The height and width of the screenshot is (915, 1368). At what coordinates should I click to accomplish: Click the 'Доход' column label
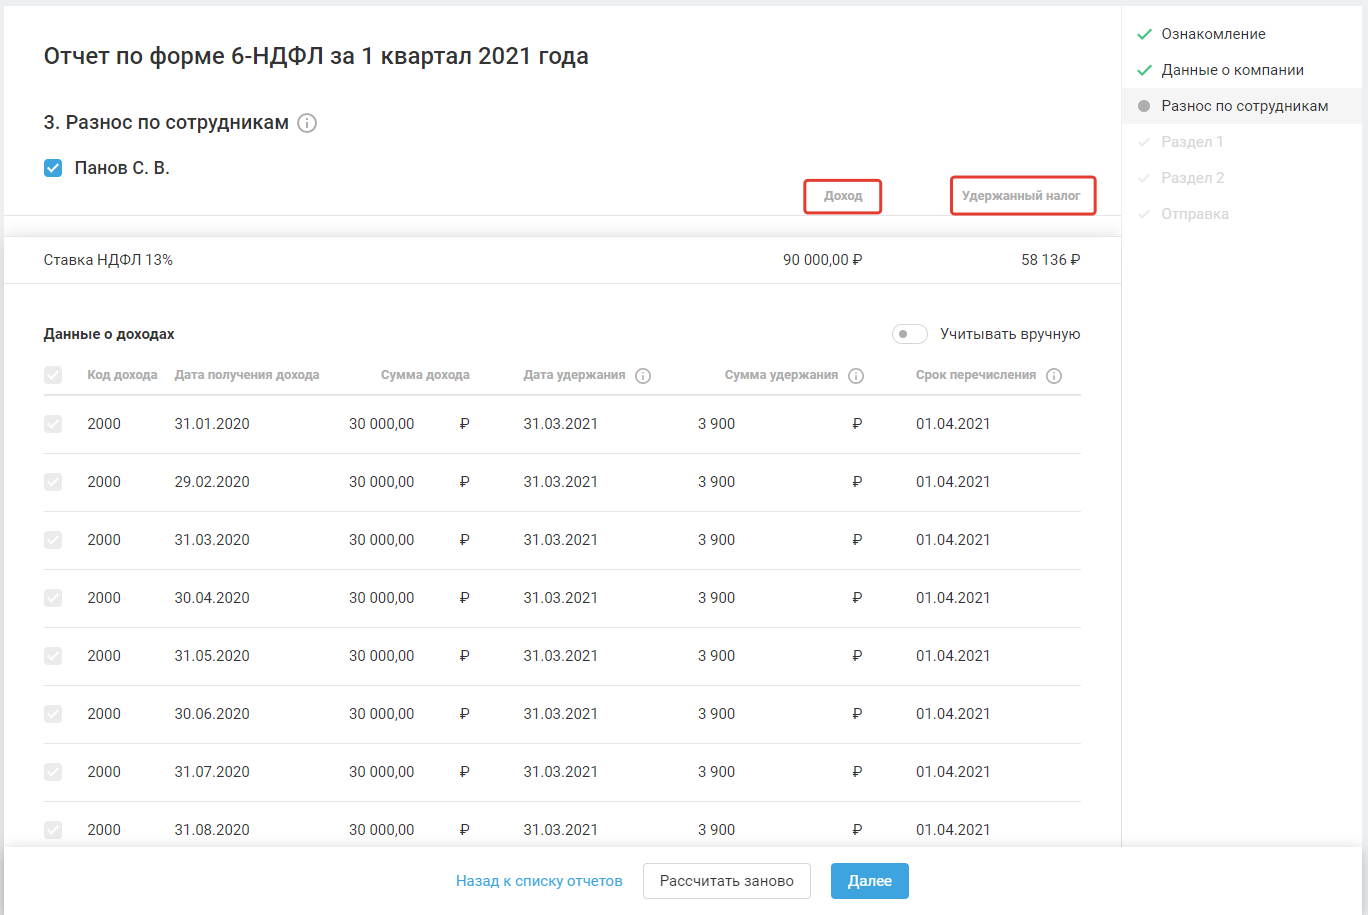point(843,196)
